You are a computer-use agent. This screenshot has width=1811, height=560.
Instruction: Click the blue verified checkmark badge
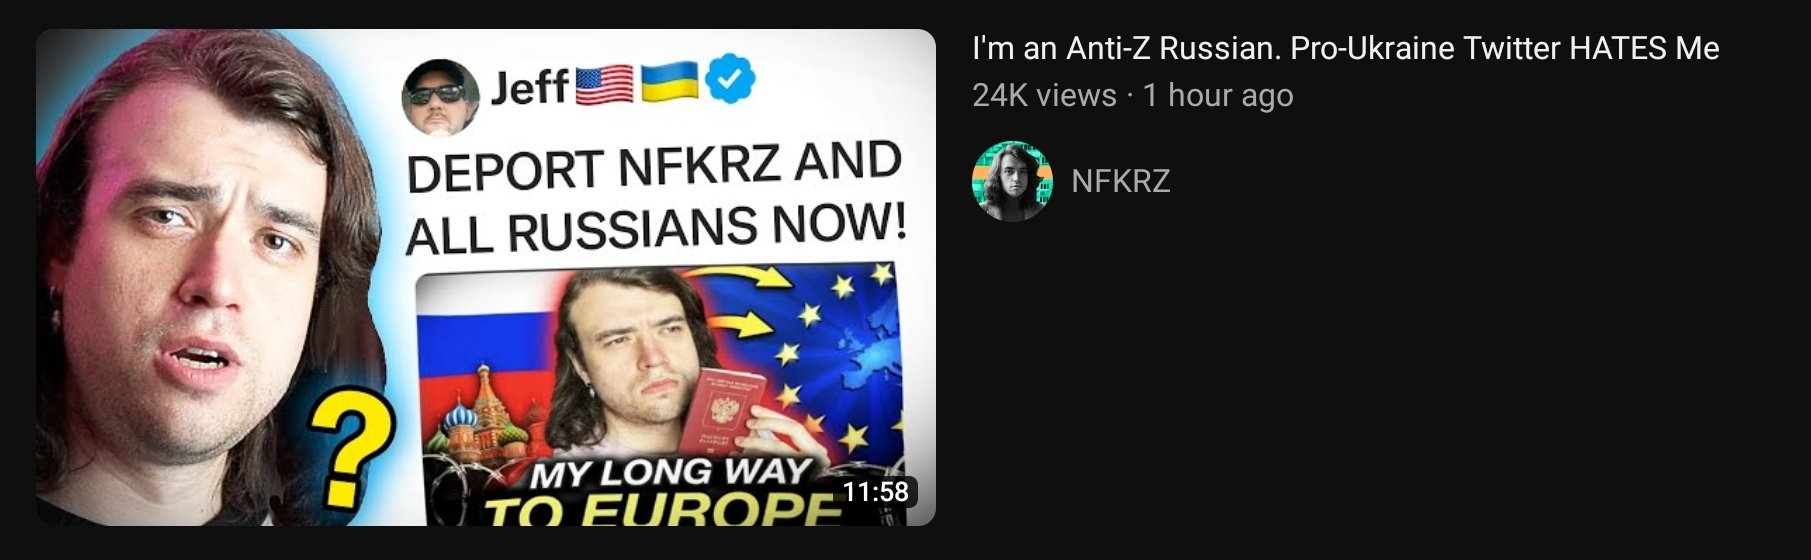click(x=731, y=82)
